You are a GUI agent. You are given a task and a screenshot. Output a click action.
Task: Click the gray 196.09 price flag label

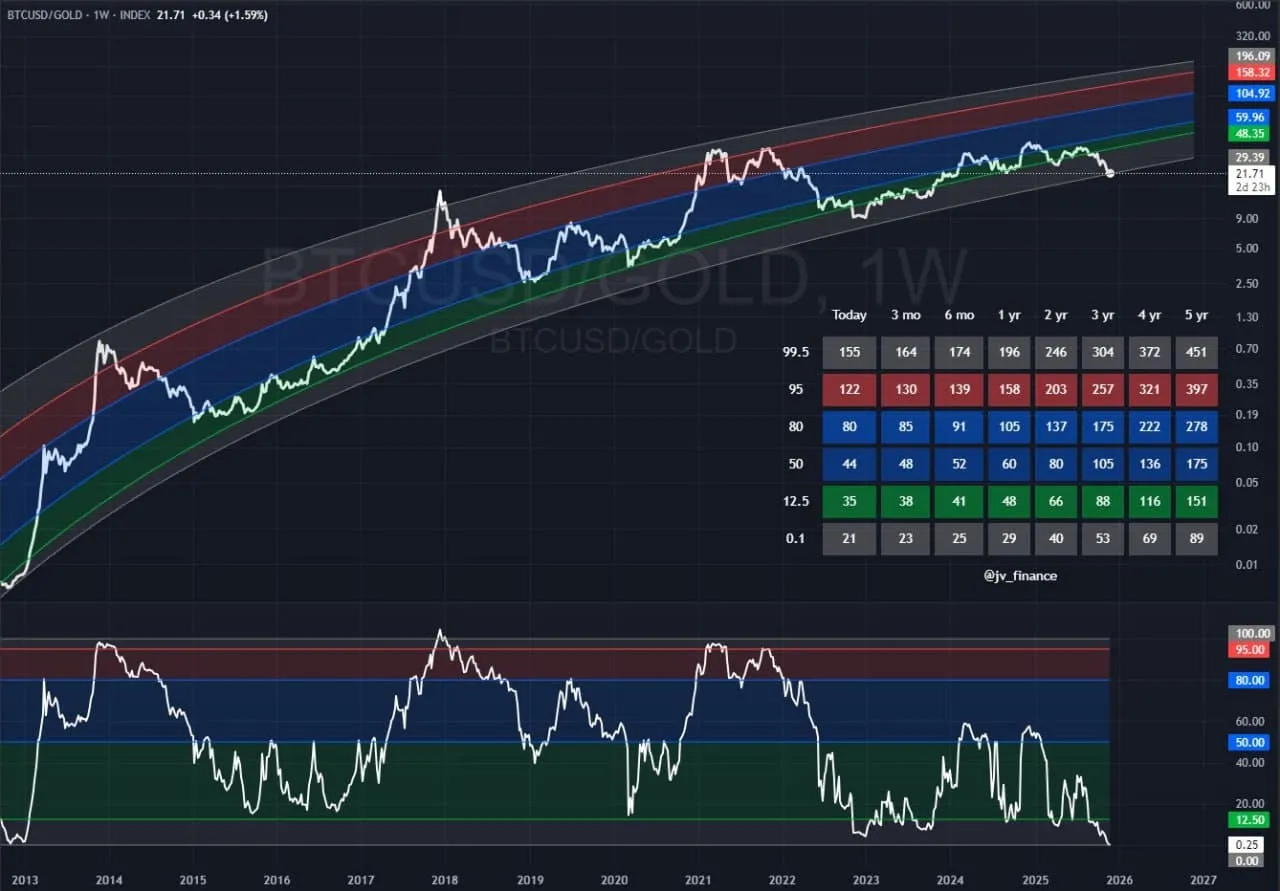[1249, 57]
